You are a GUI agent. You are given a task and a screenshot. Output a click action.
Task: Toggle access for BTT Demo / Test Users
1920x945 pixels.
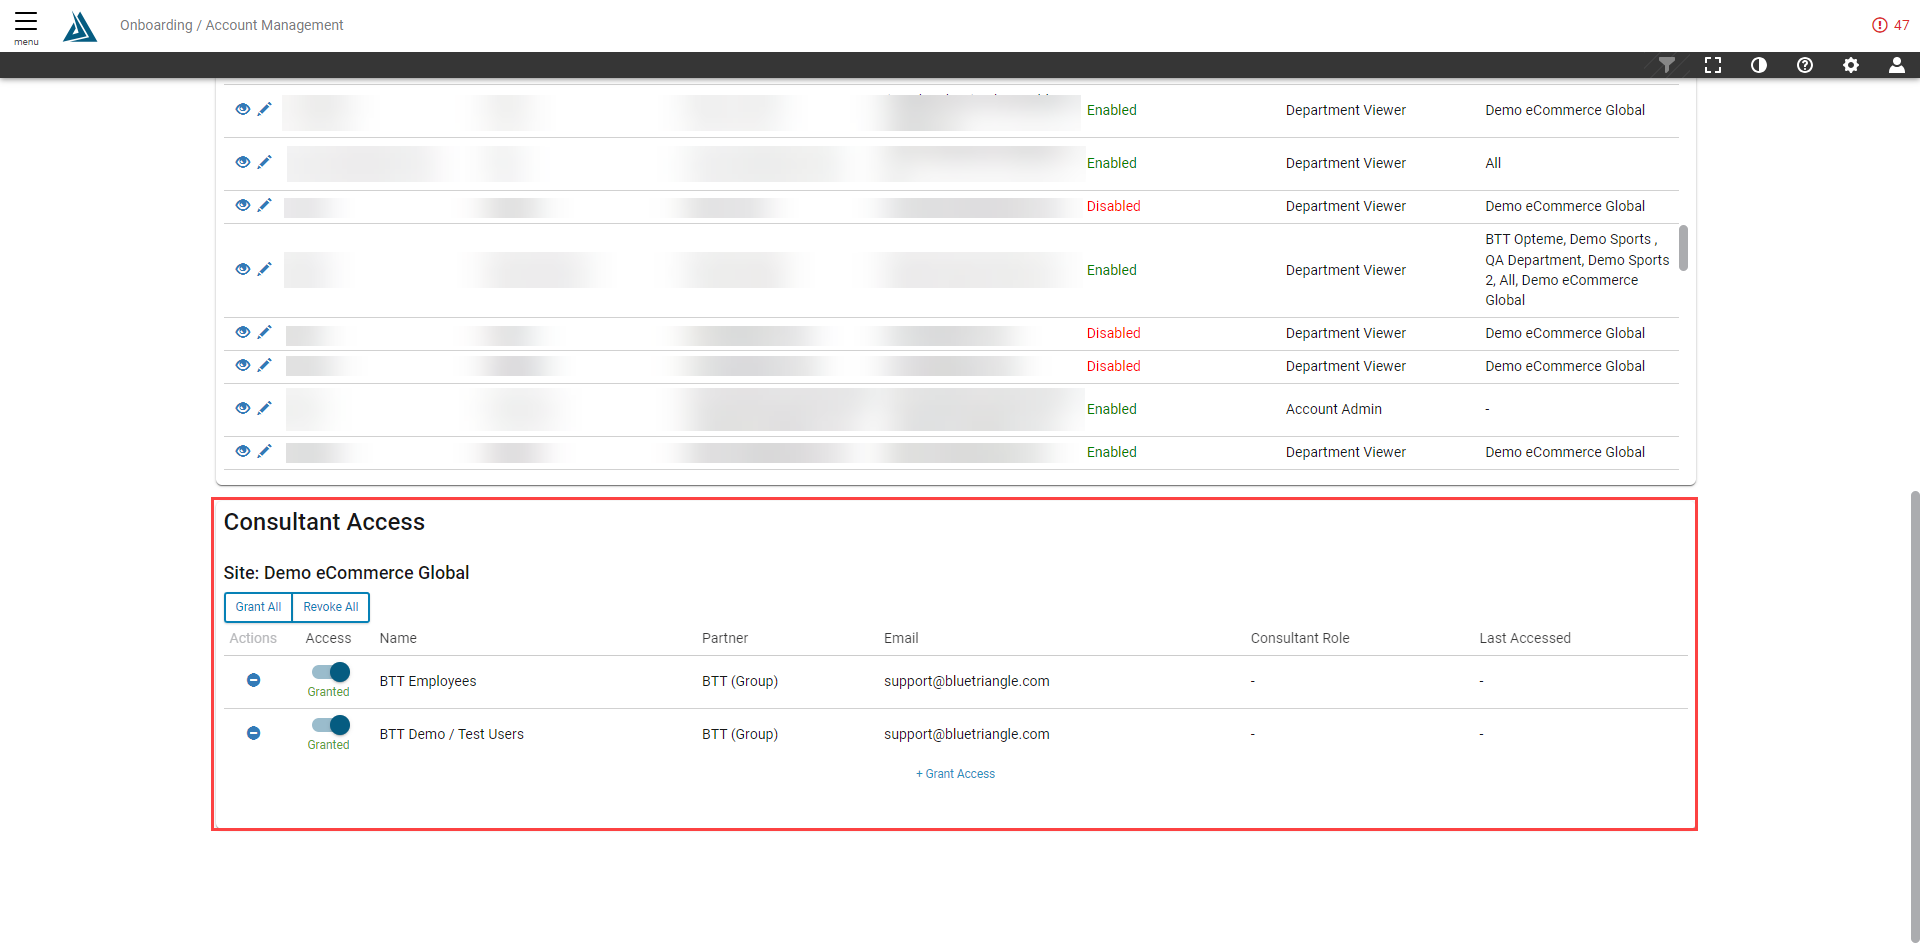pyautogui.click(x=331, y=725)
